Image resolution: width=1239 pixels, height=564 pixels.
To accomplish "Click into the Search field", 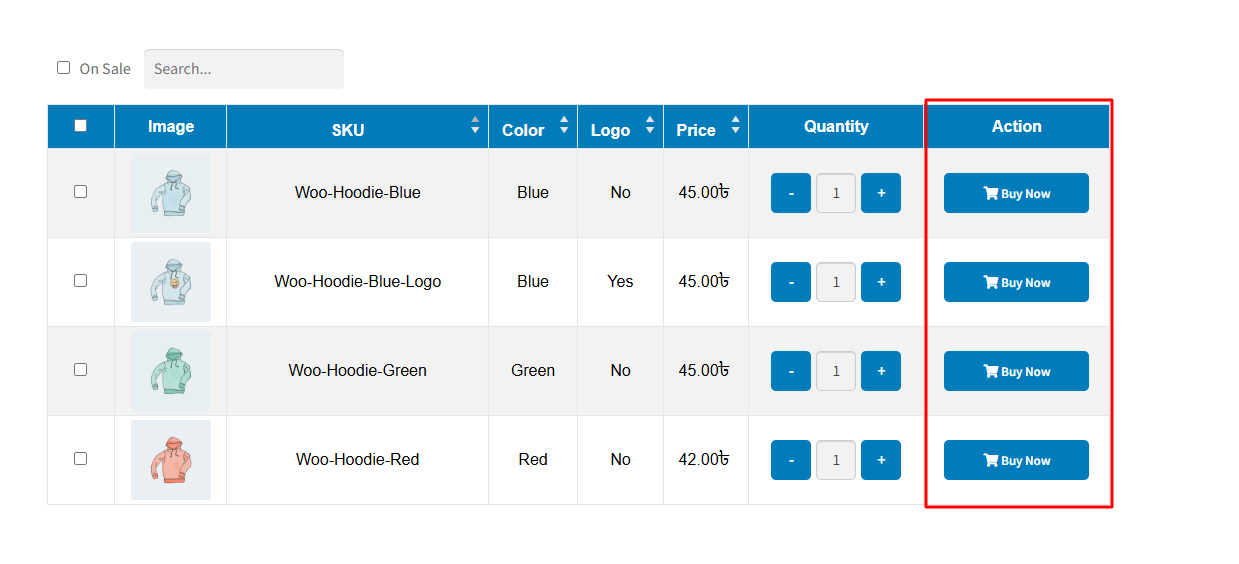I will [244, 69].
